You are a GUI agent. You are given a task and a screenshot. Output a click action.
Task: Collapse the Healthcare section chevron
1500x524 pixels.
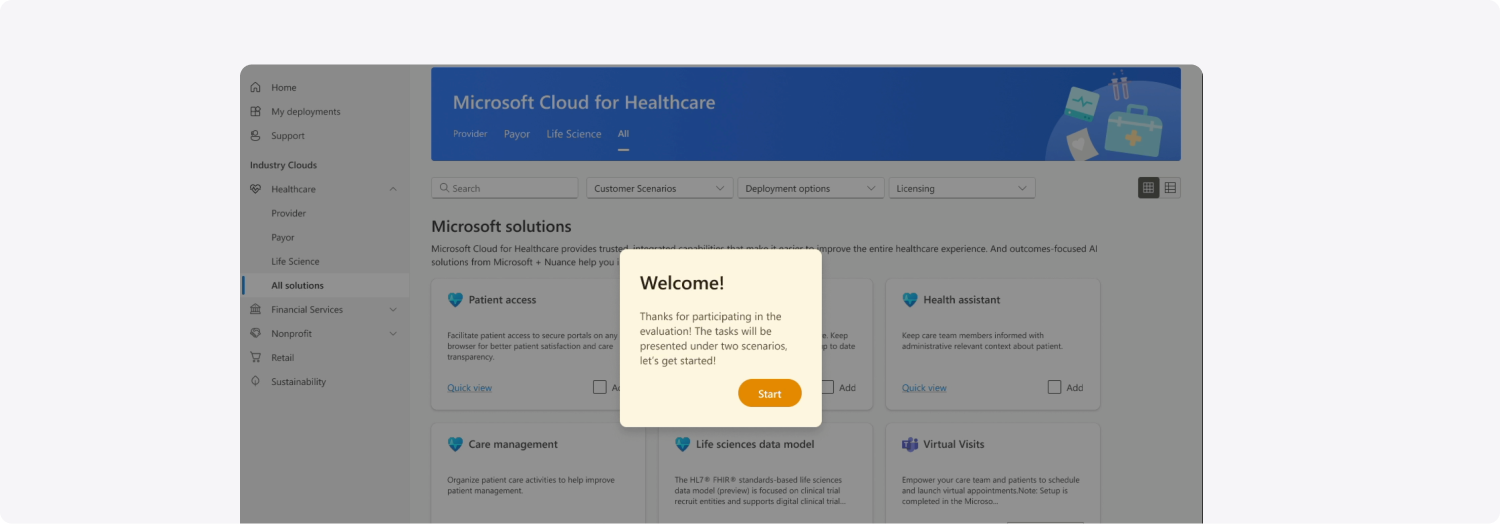point(393,189)
